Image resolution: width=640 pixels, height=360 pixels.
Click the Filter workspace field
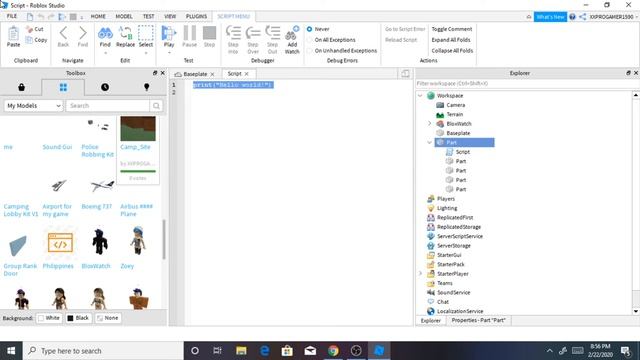[x=527, y=83]
